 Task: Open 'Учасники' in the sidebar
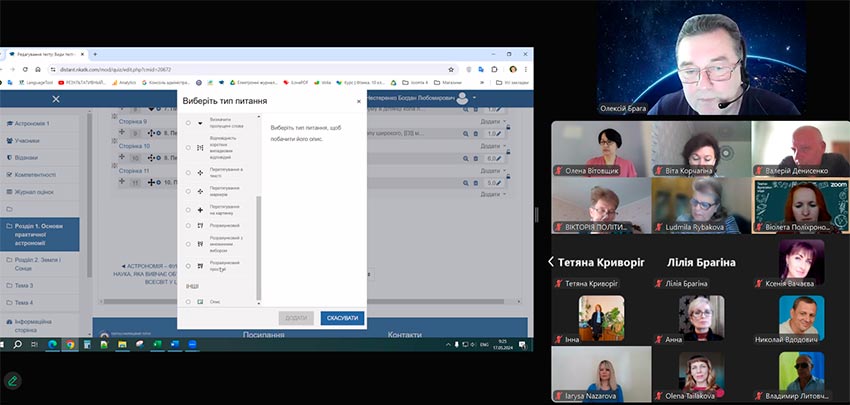click(28, 141)
